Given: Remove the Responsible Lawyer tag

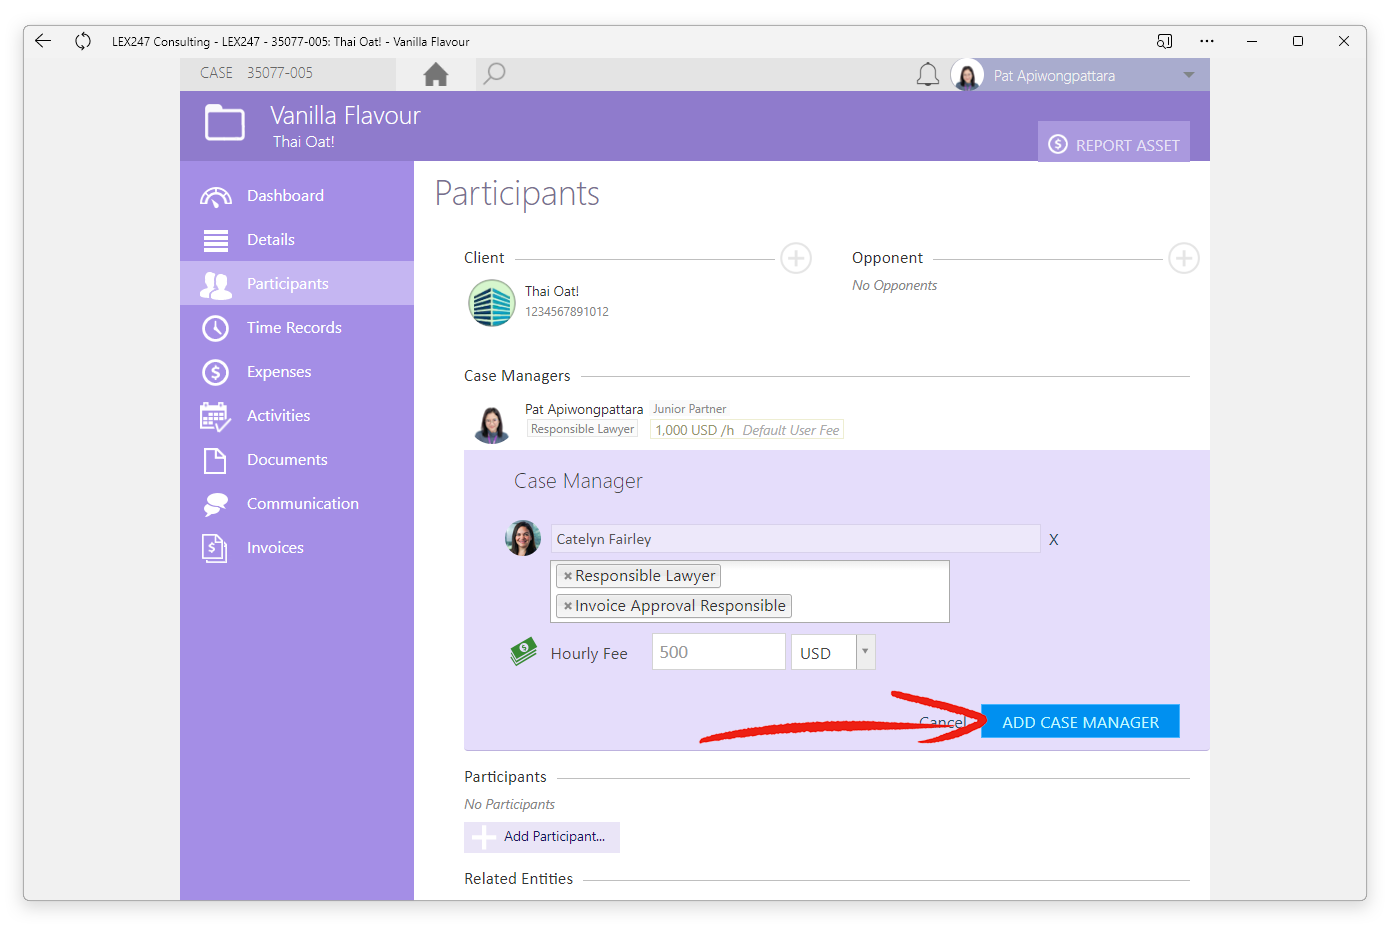Looking at the screenshot, I should [x=567, y=576].
